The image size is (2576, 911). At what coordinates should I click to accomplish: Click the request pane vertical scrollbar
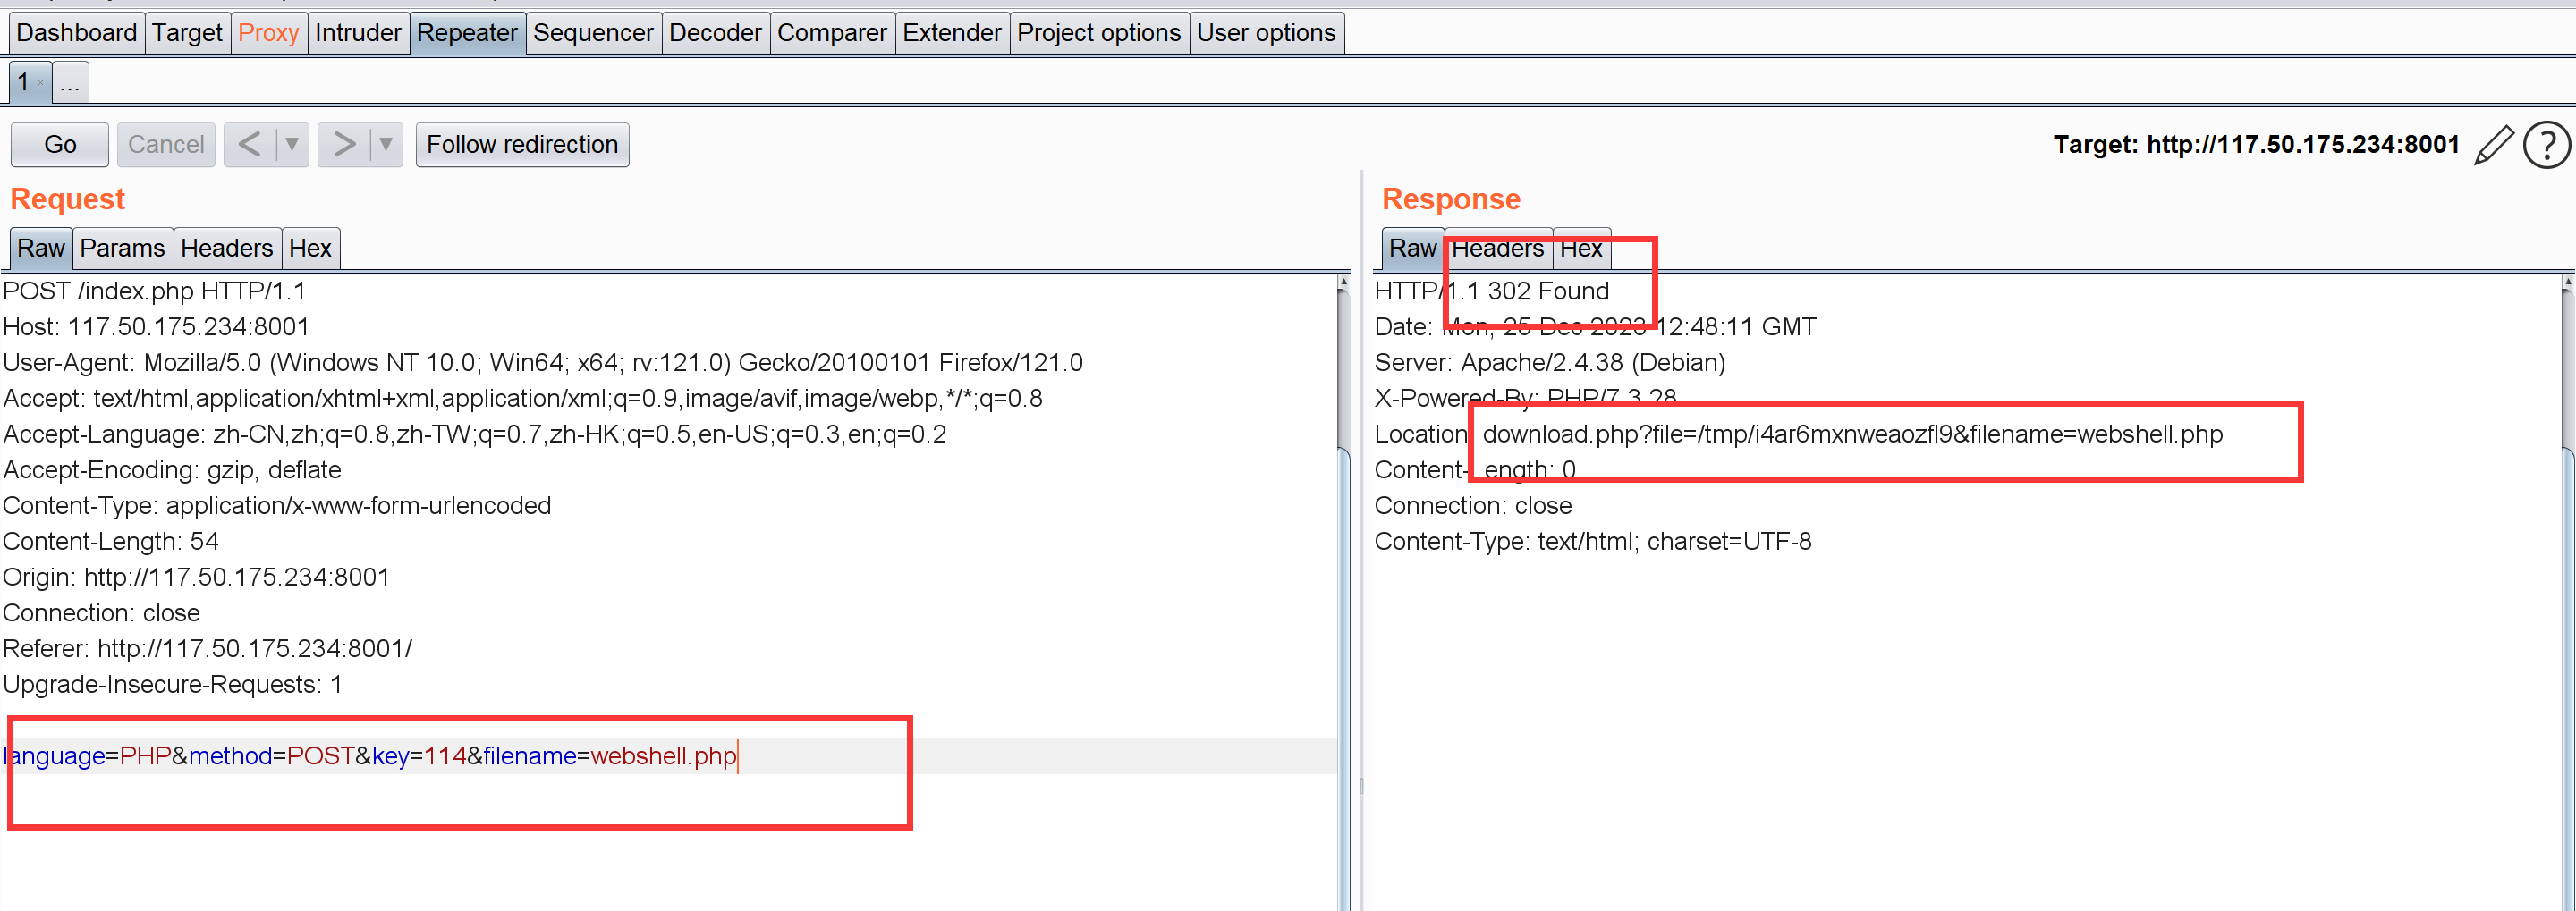point(1343,590)
